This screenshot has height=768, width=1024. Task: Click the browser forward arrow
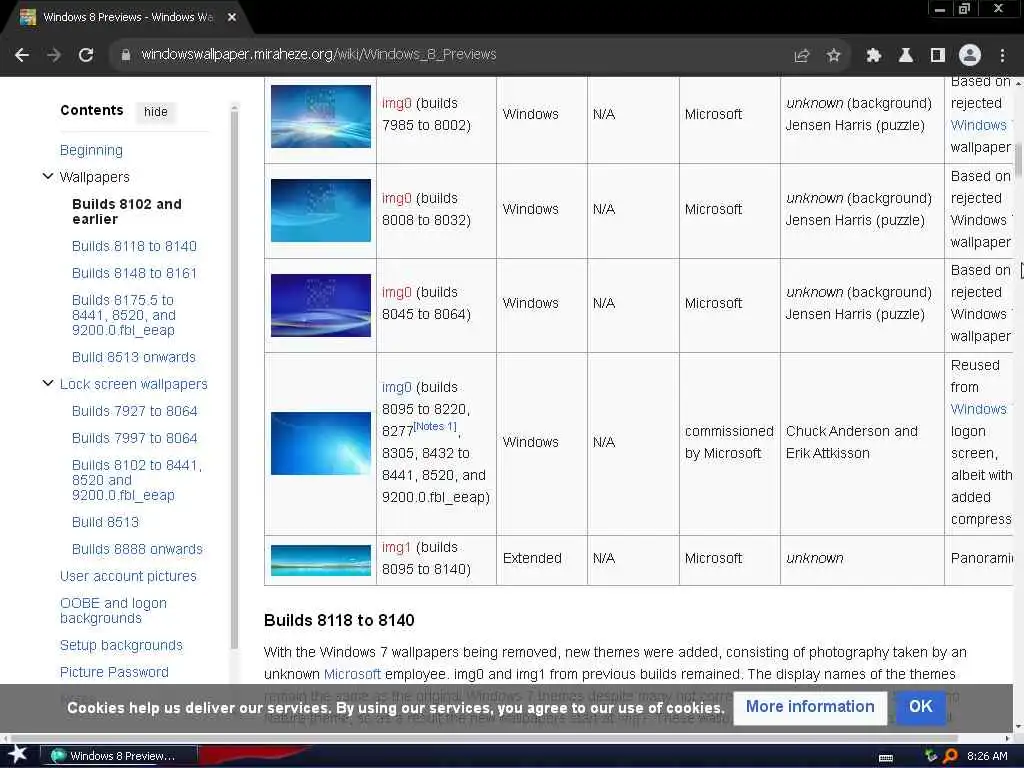(54, 55)
